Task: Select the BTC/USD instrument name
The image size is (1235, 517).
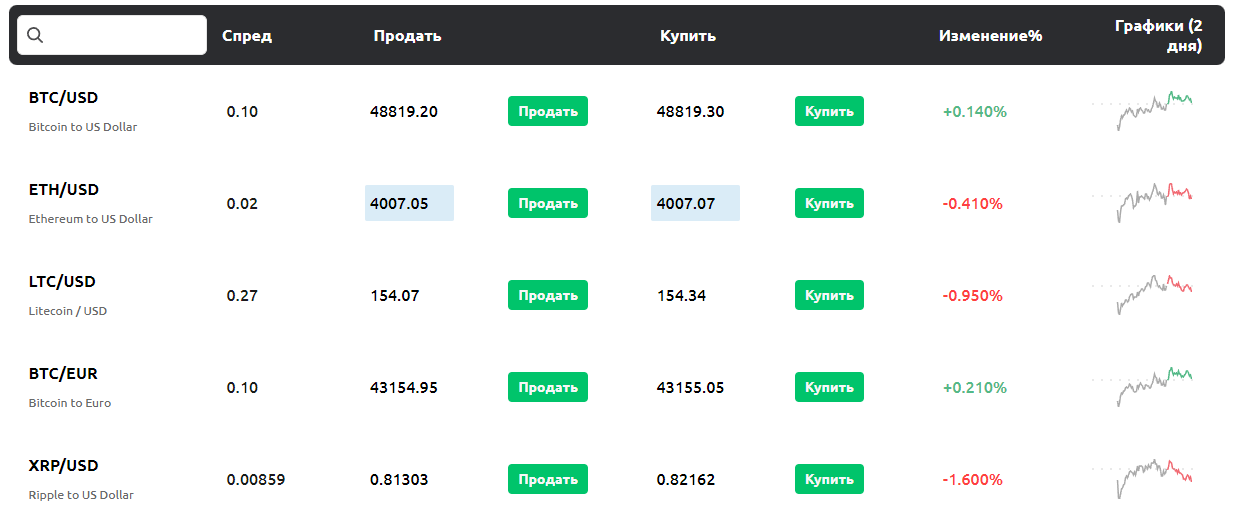Action: coord(63,97)
